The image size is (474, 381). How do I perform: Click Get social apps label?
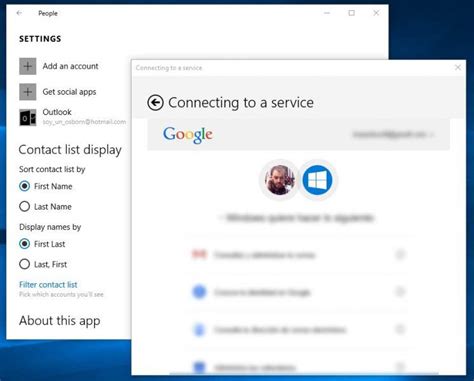[69, 92]
